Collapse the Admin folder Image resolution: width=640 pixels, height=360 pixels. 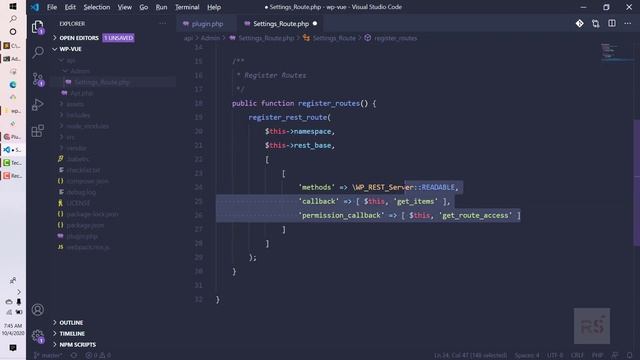point(79,71)
